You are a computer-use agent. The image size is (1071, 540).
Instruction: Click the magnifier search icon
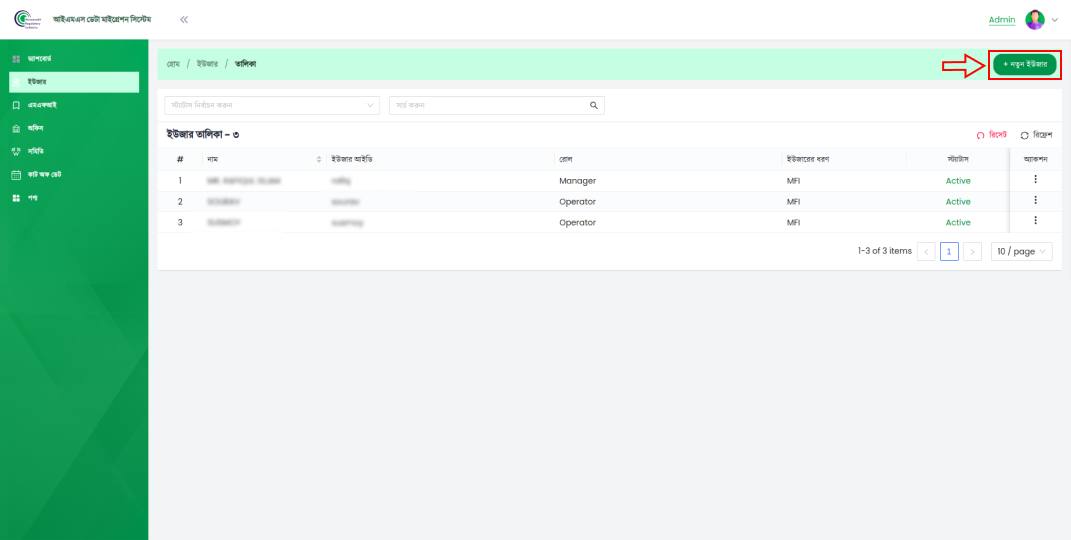pyautogui.click(x=594, y=105)
